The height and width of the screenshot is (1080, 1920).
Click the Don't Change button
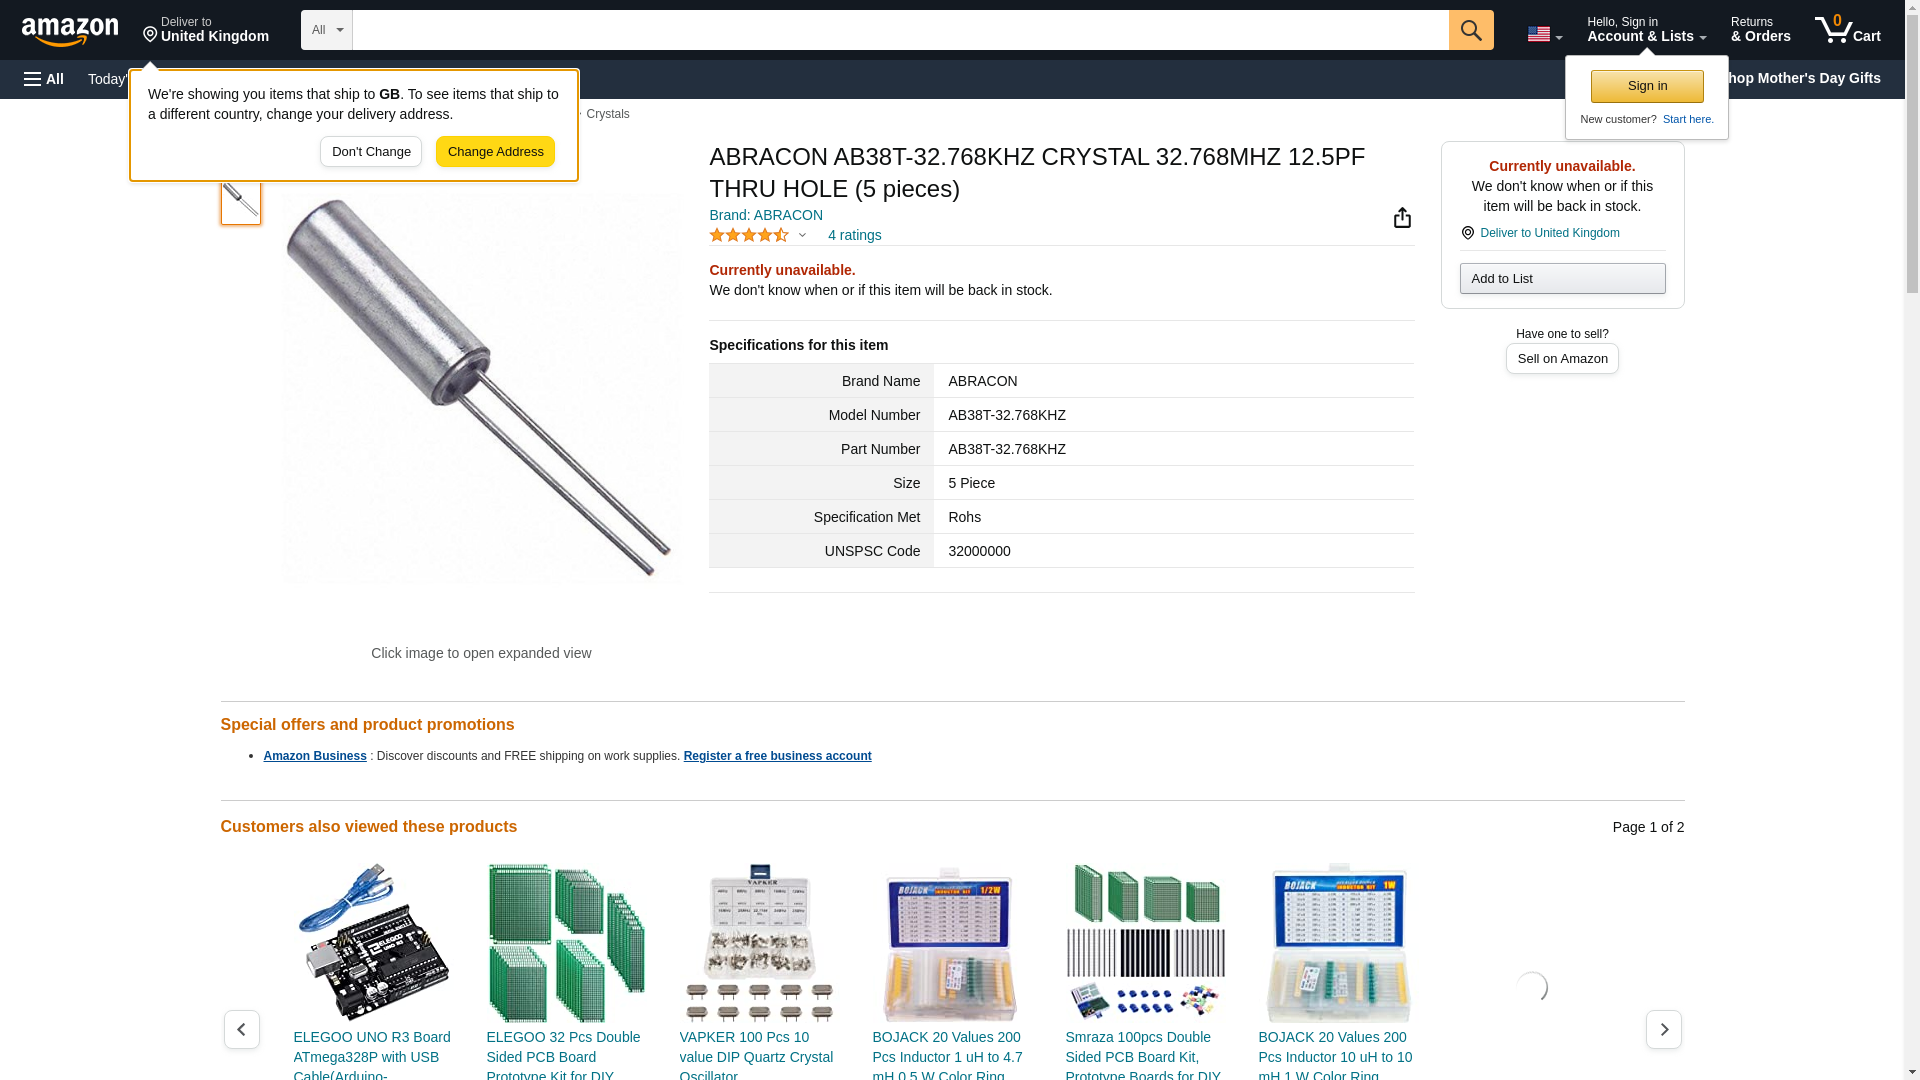371,152
